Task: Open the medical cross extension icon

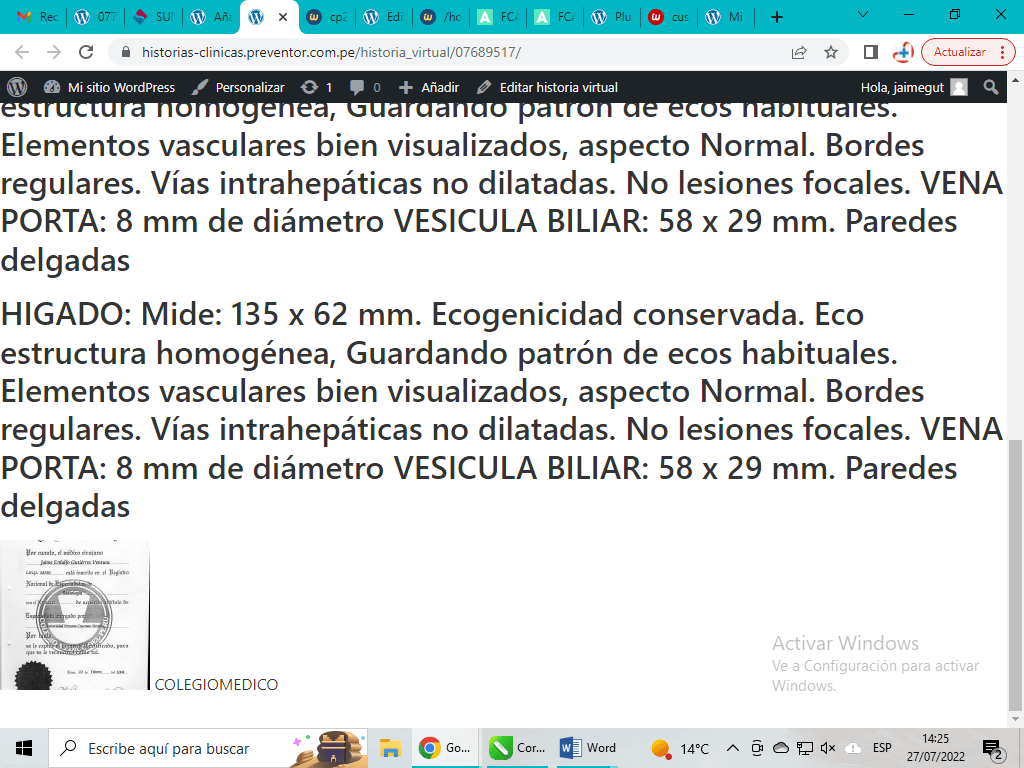Action: click(x=903, y=52)
